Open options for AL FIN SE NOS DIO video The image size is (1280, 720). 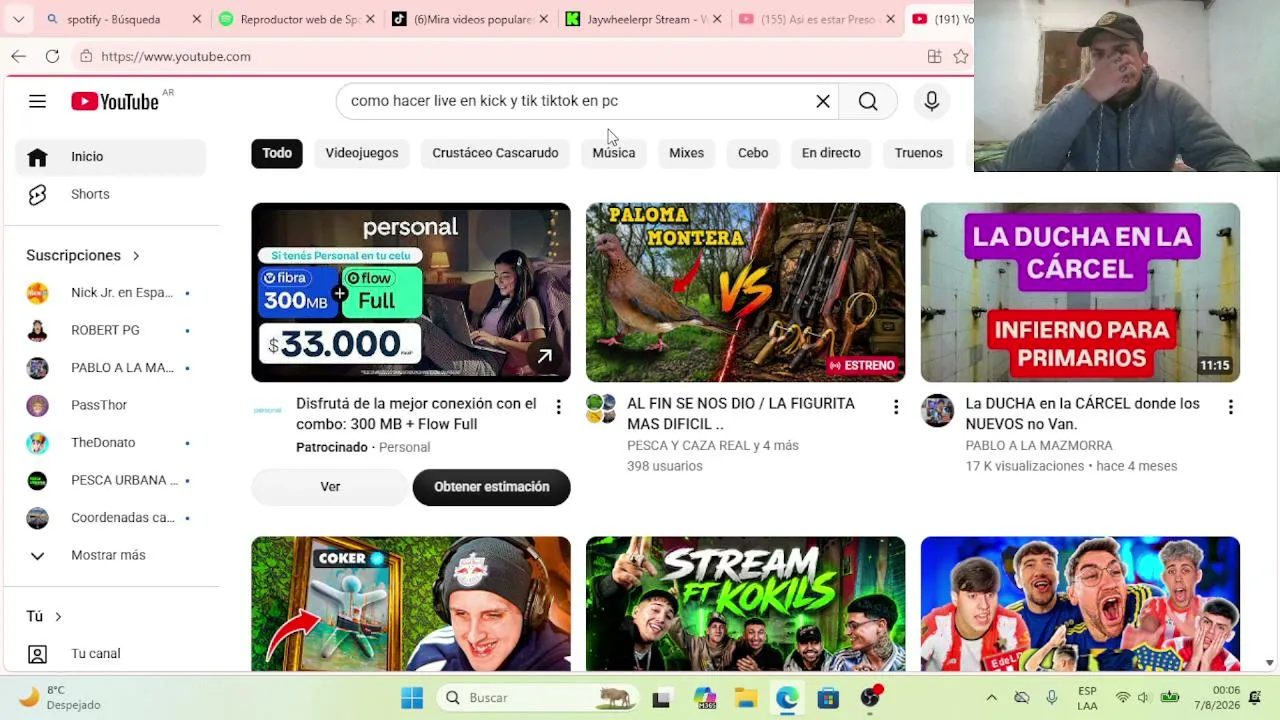(x=896, y=406)
